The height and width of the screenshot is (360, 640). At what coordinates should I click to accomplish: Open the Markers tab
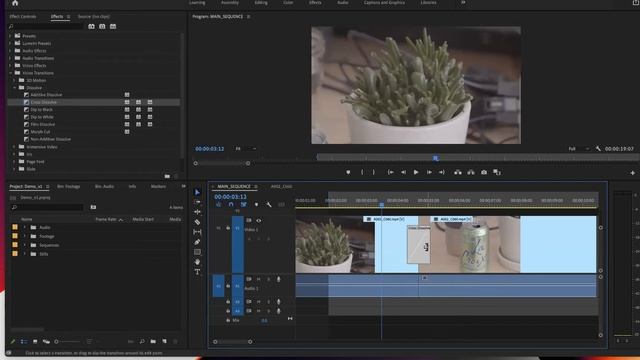(158, 187)
